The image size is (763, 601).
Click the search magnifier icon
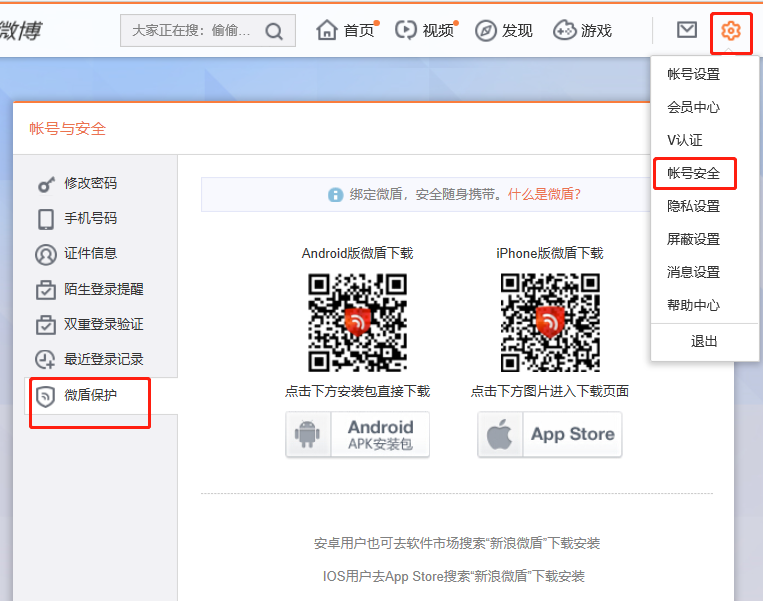(274, 31)
